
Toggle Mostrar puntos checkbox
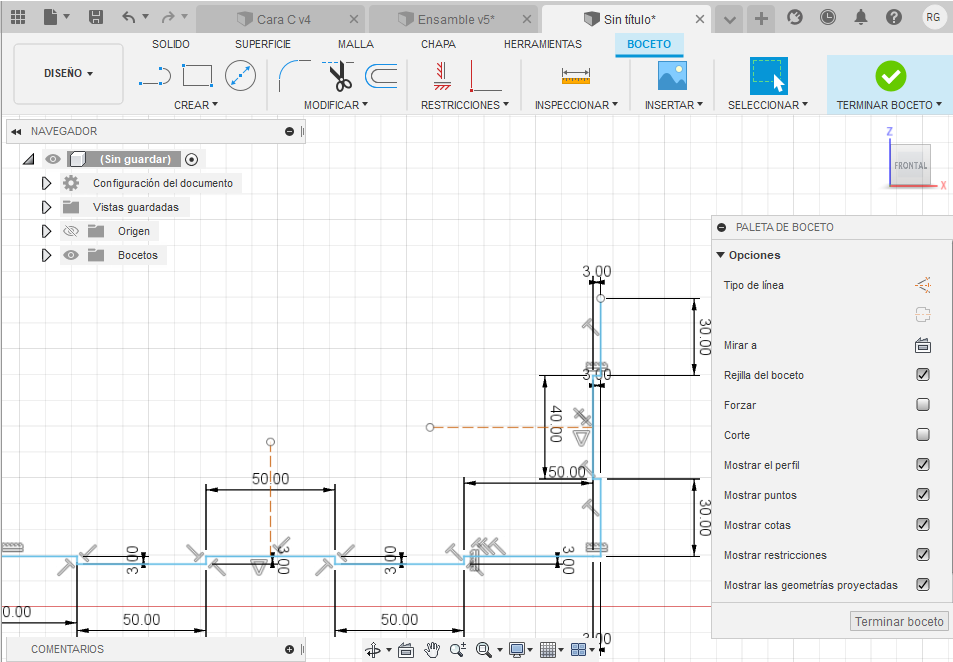(923, 495)
